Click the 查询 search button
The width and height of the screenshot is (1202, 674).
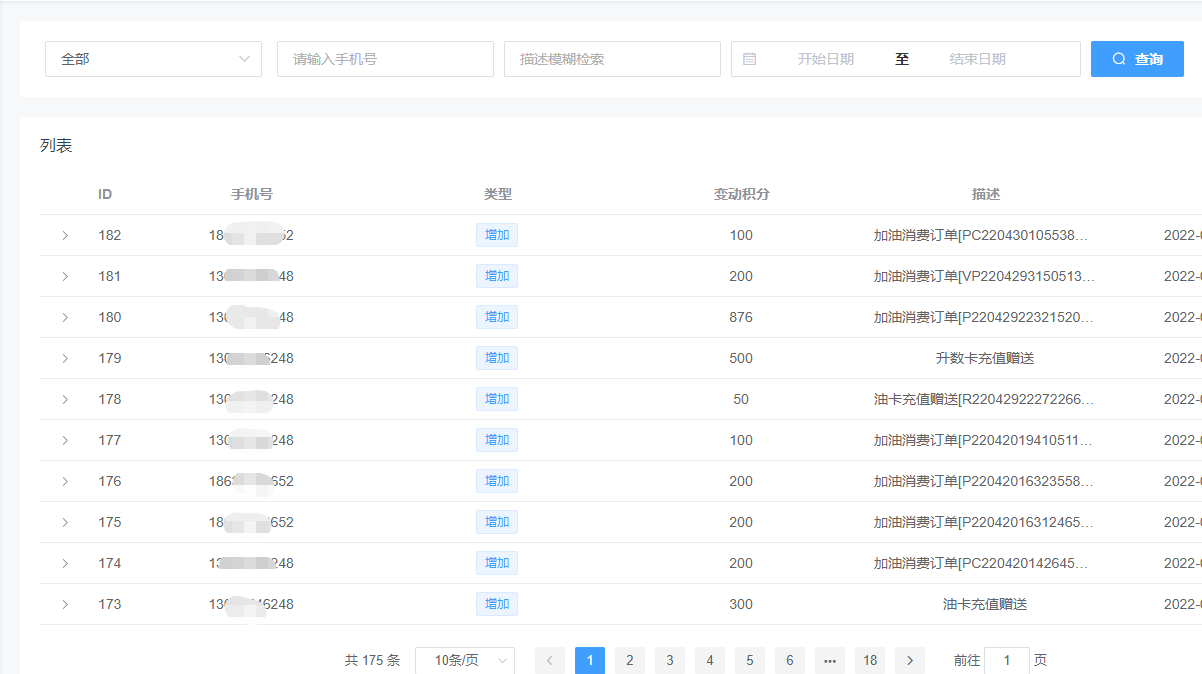(1137, 59)
